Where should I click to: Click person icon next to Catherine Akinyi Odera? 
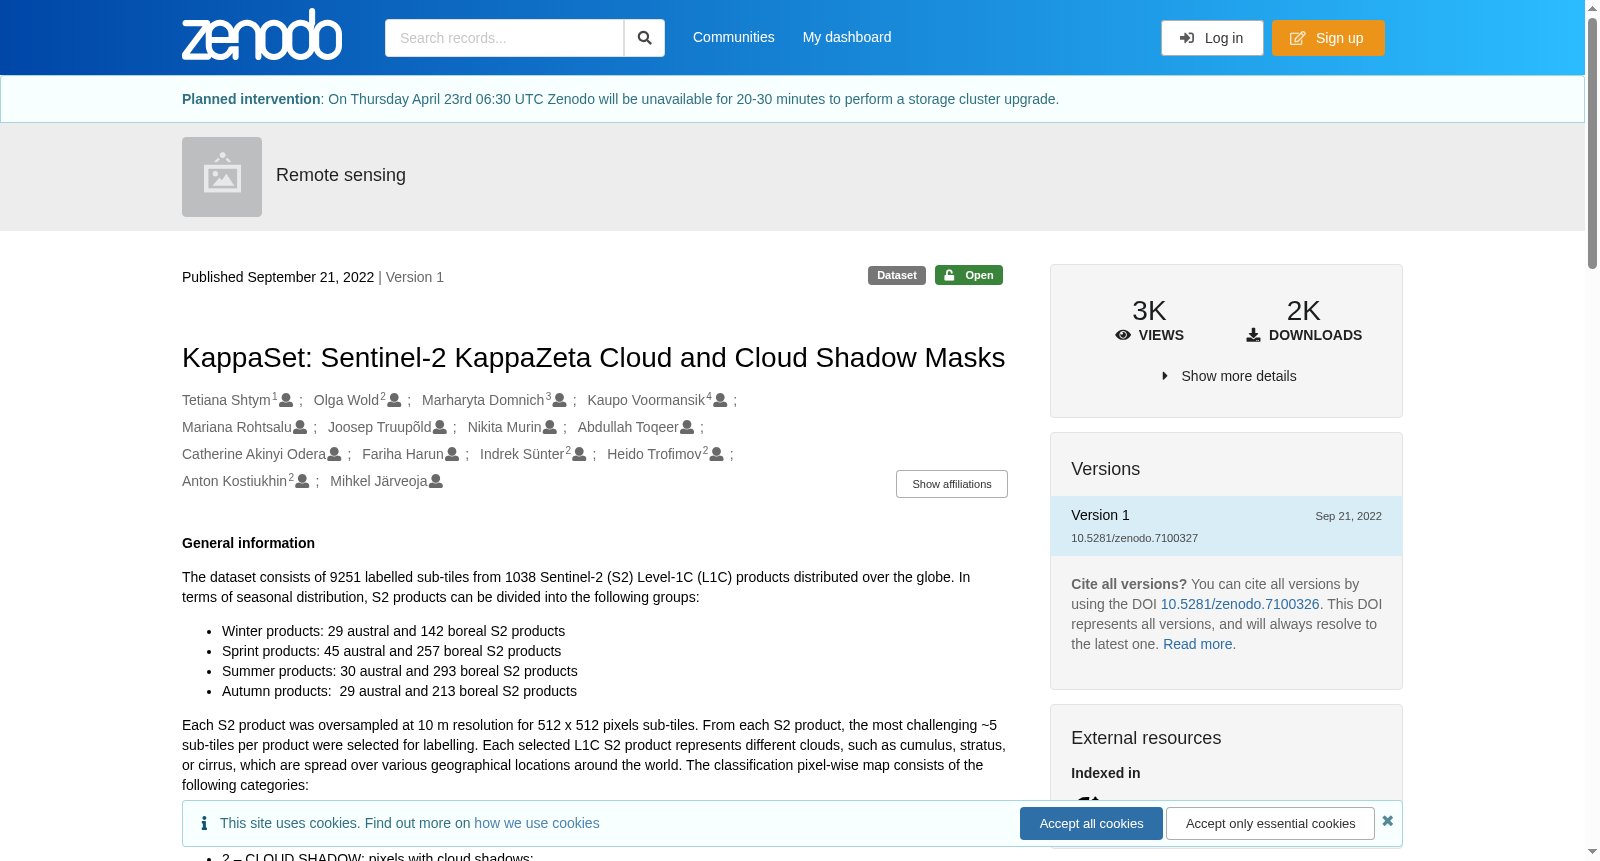pyautogui.click(x=334, y=454)
